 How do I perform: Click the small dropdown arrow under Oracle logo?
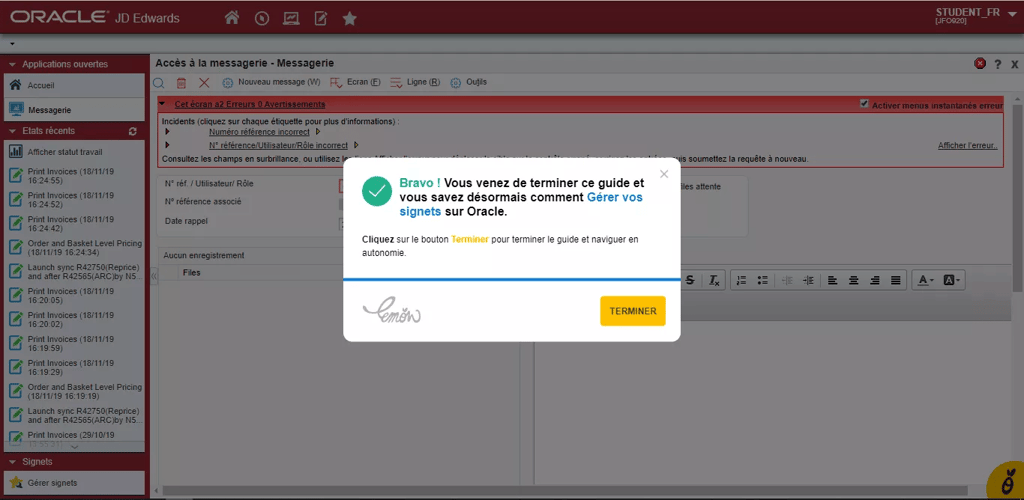coord(12,44)
